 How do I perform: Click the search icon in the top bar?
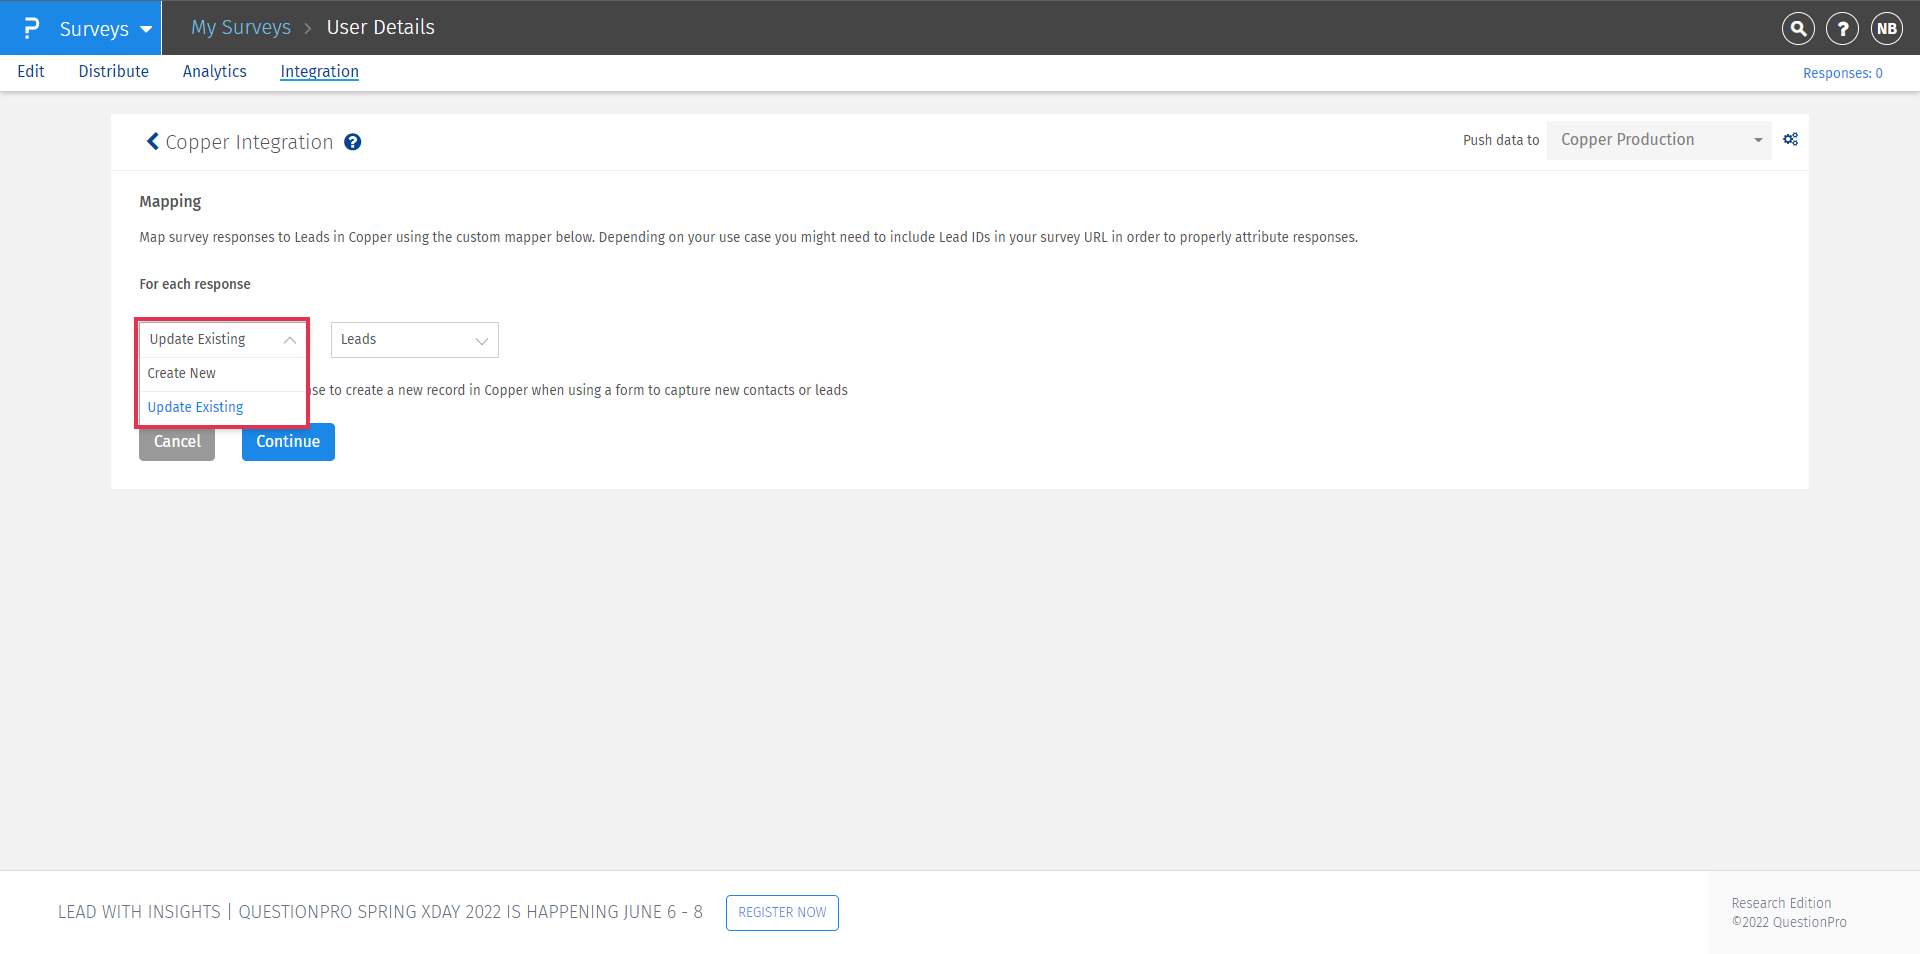pyautogui.click(x=1797, y=28)
